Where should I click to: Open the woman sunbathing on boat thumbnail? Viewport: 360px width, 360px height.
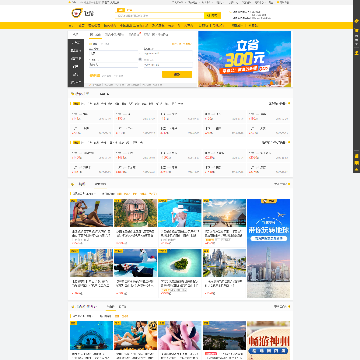(91, 213)
